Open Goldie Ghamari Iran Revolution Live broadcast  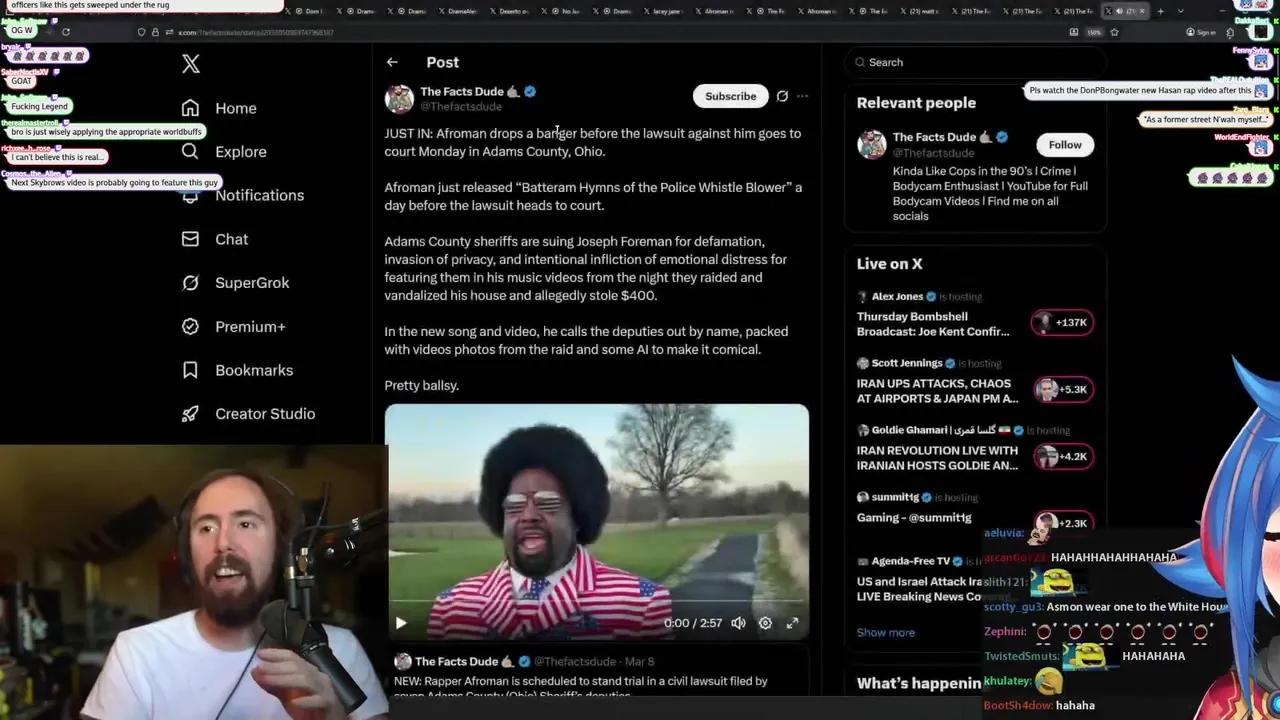pos(937,458)
